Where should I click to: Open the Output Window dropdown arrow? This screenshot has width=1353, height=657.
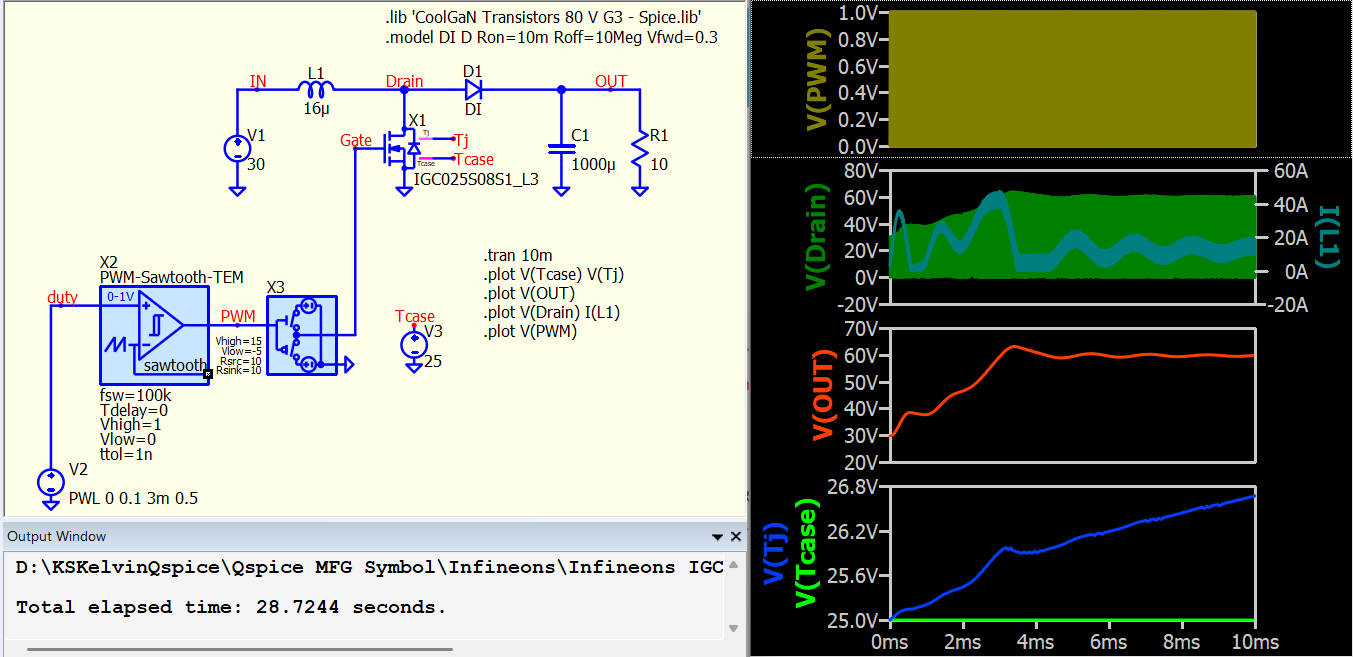(717, 537)
